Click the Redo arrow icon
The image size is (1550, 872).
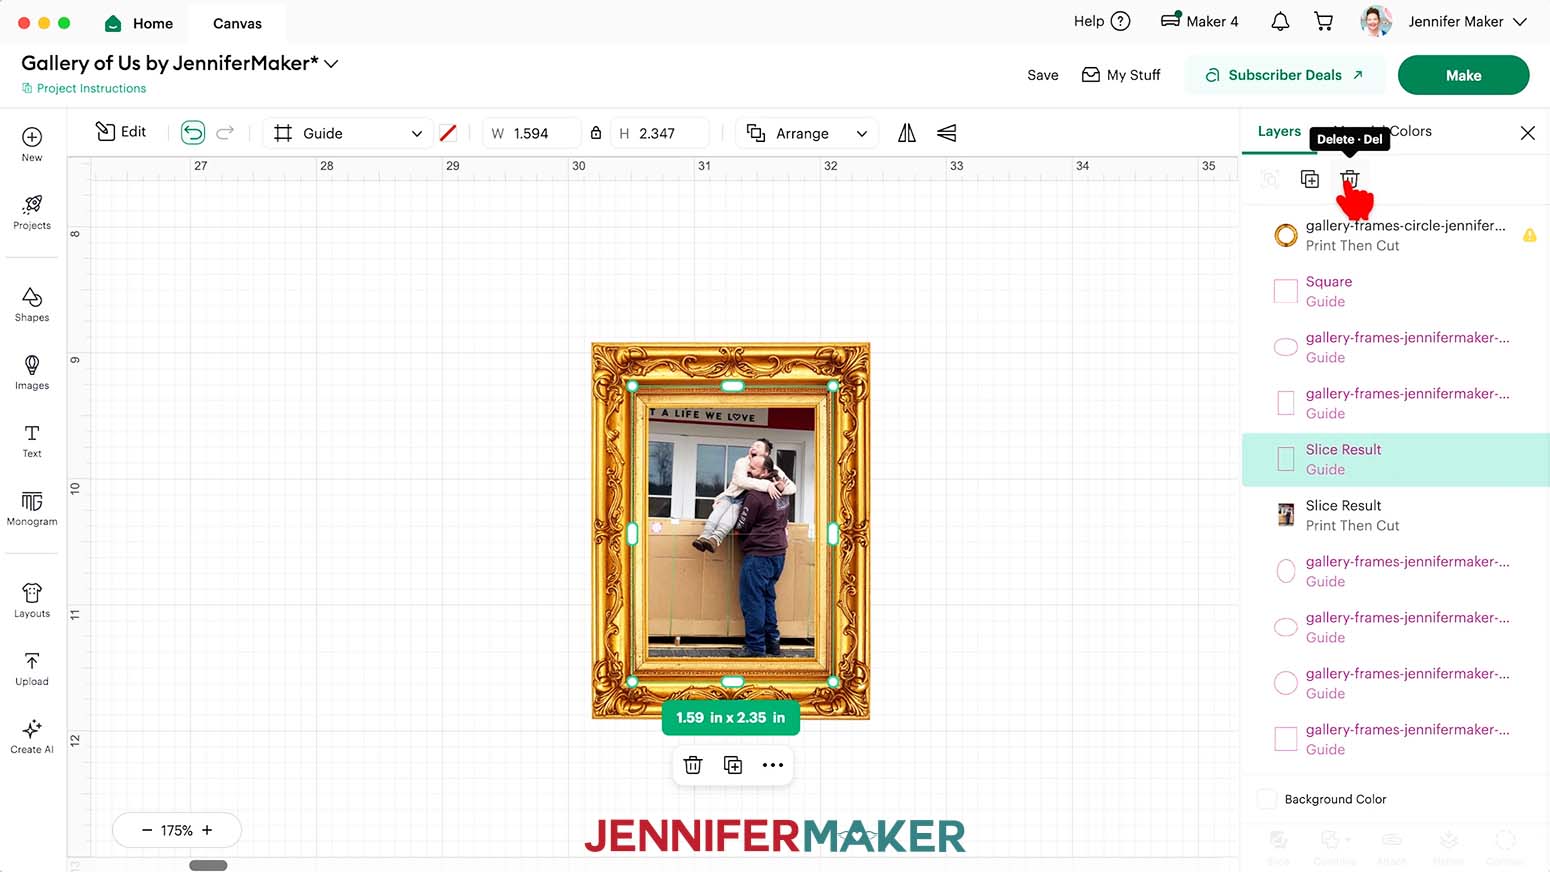click(225, 132)
